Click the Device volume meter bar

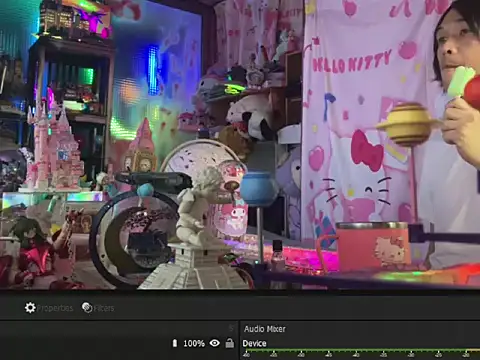coord(361,351)
